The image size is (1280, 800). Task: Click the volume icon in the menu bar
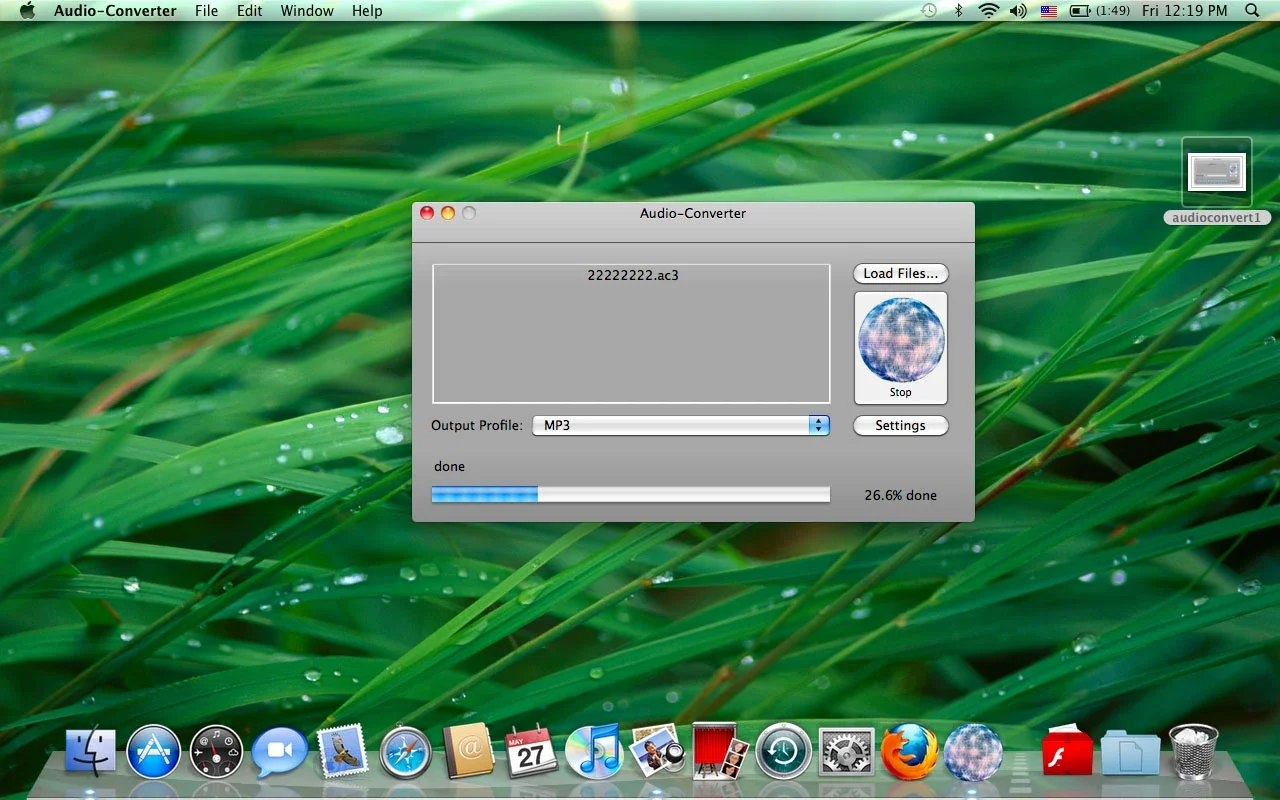pyautogui.click(x=1018, y=11)
